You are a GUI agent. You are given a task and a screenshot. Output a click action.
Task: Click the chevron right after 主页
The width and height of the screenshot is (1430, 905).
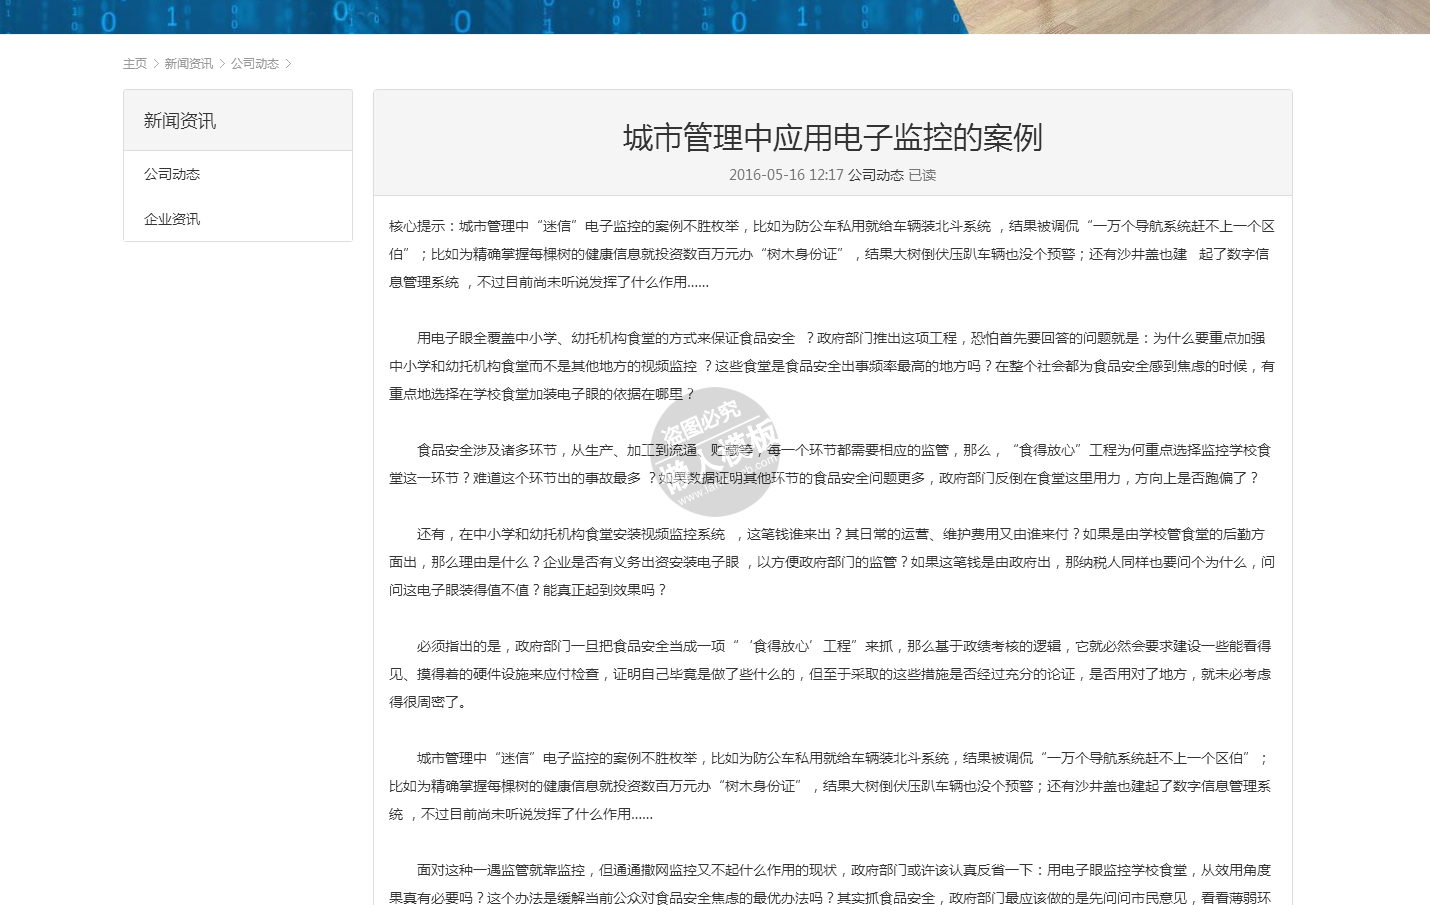156,64
